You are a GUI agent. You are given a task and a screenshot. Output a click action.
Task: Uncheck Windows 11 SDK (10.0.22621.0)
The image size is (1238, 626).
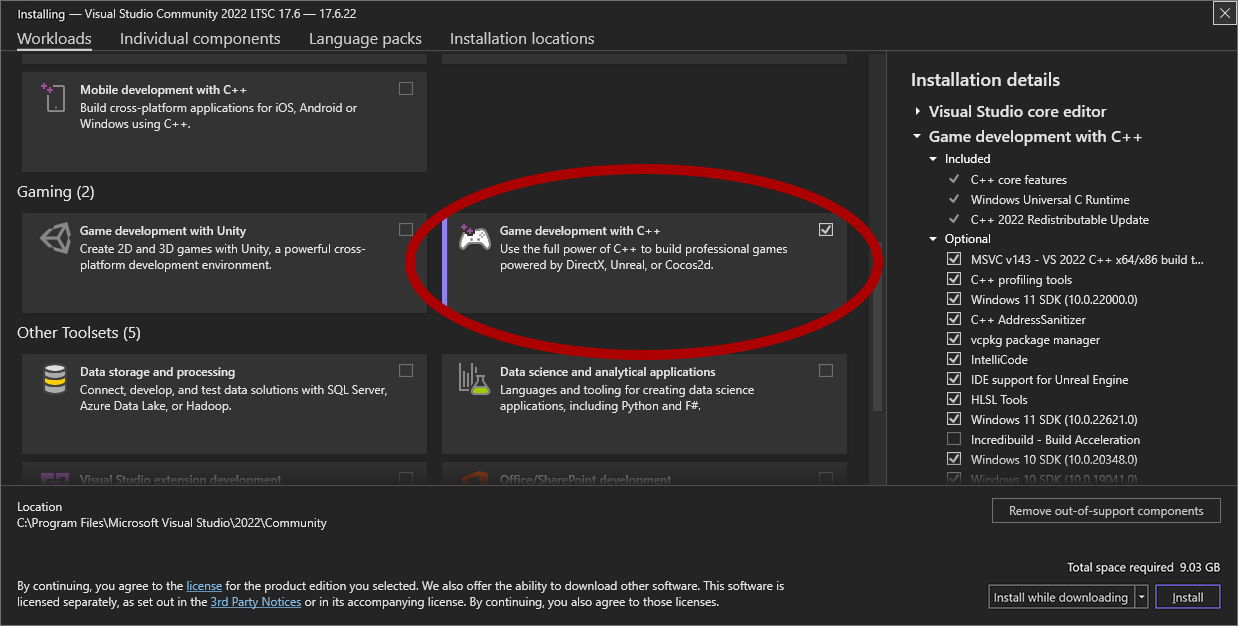point(954,419)
